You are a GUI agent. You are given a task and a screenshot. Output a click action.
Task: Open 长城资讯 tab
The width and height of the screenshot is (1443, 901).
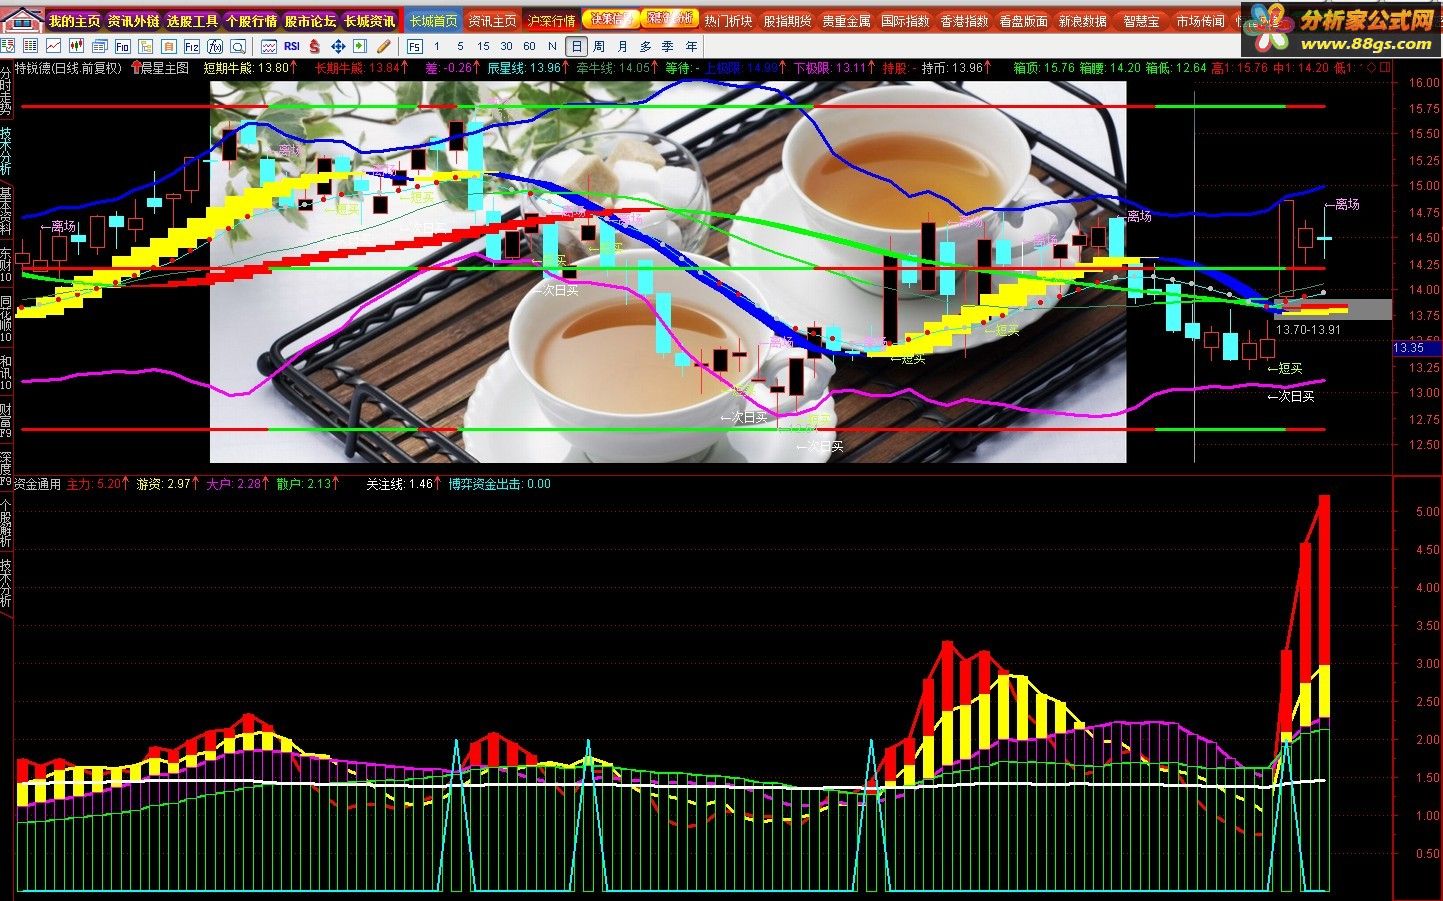(x=369, y=20)
